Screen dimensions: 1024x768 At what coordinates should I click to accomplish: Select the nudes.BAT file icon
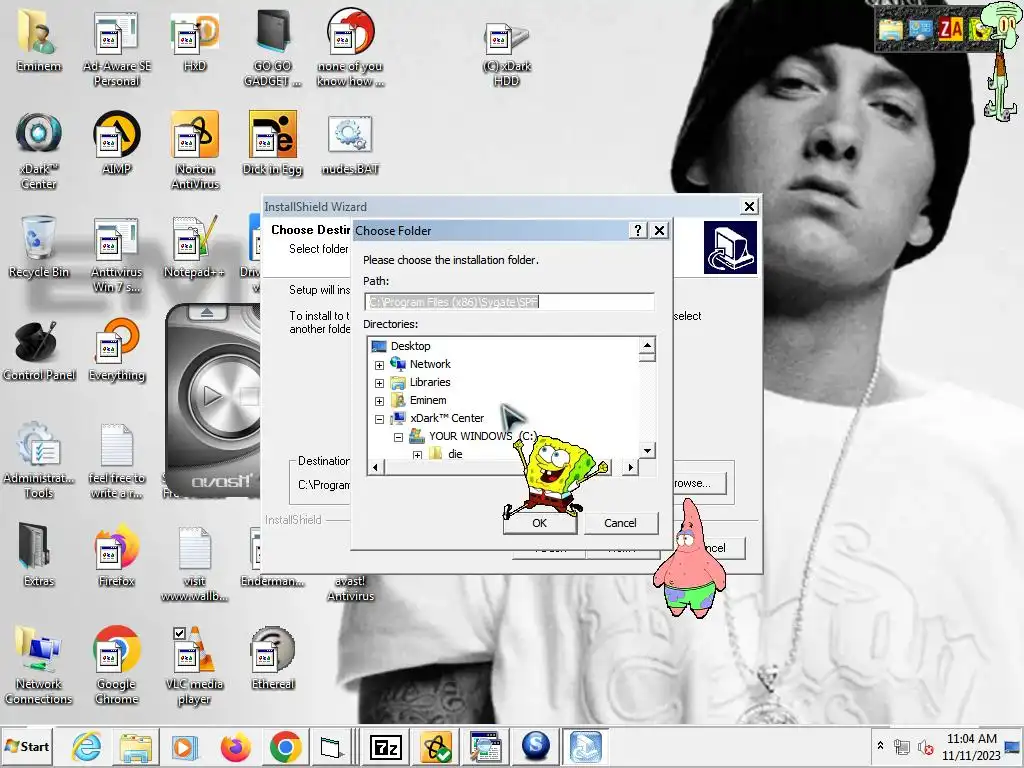click(351, 144)
